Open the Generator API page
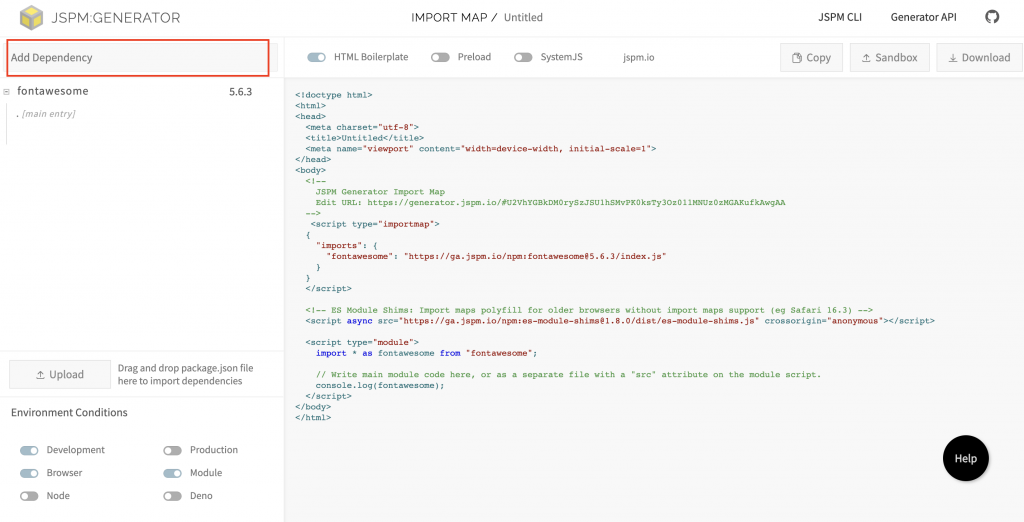Viewport: 1024px width, 522px height. (923, 18)
